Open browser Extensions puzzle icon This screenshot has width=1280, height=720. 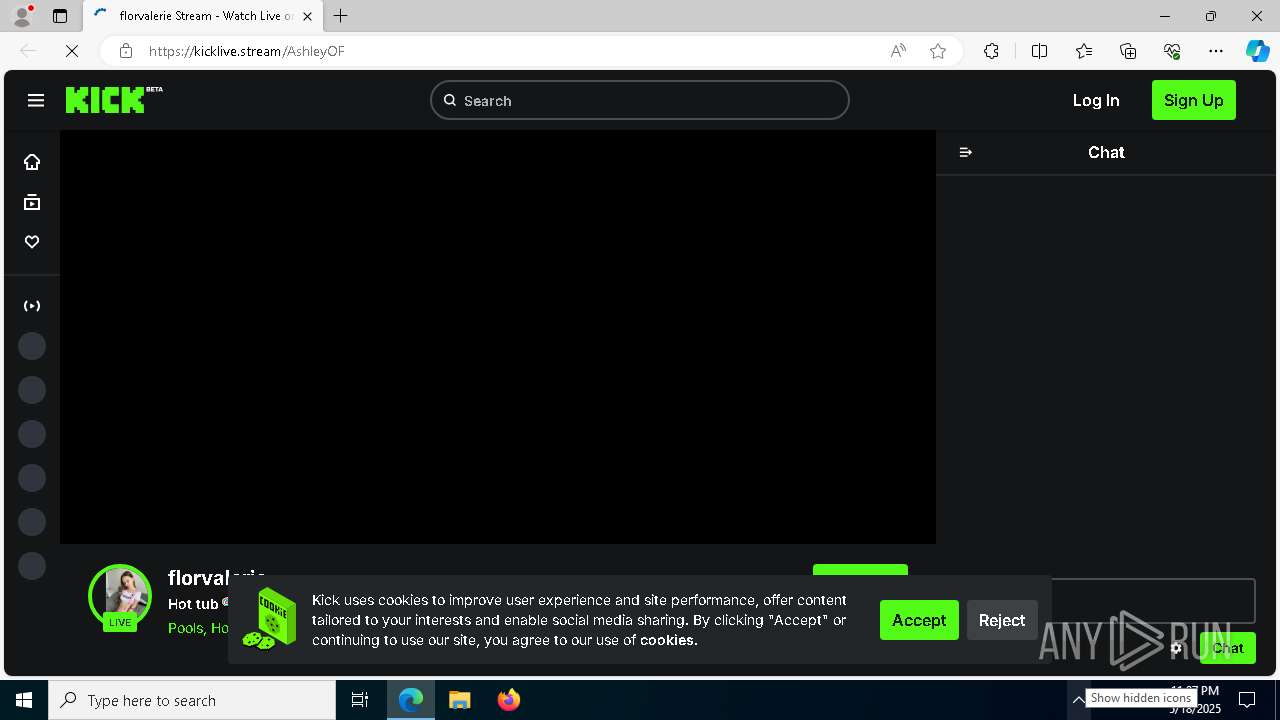991,51
